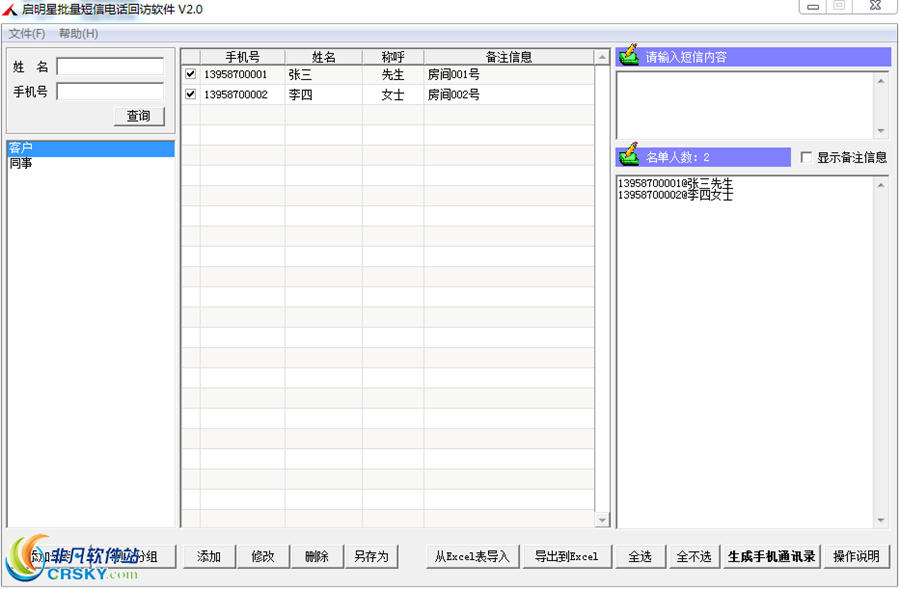Viewport: 900px width, 589px height.
Task: Click the app logo in the title bar
Action: pos(9,9)
